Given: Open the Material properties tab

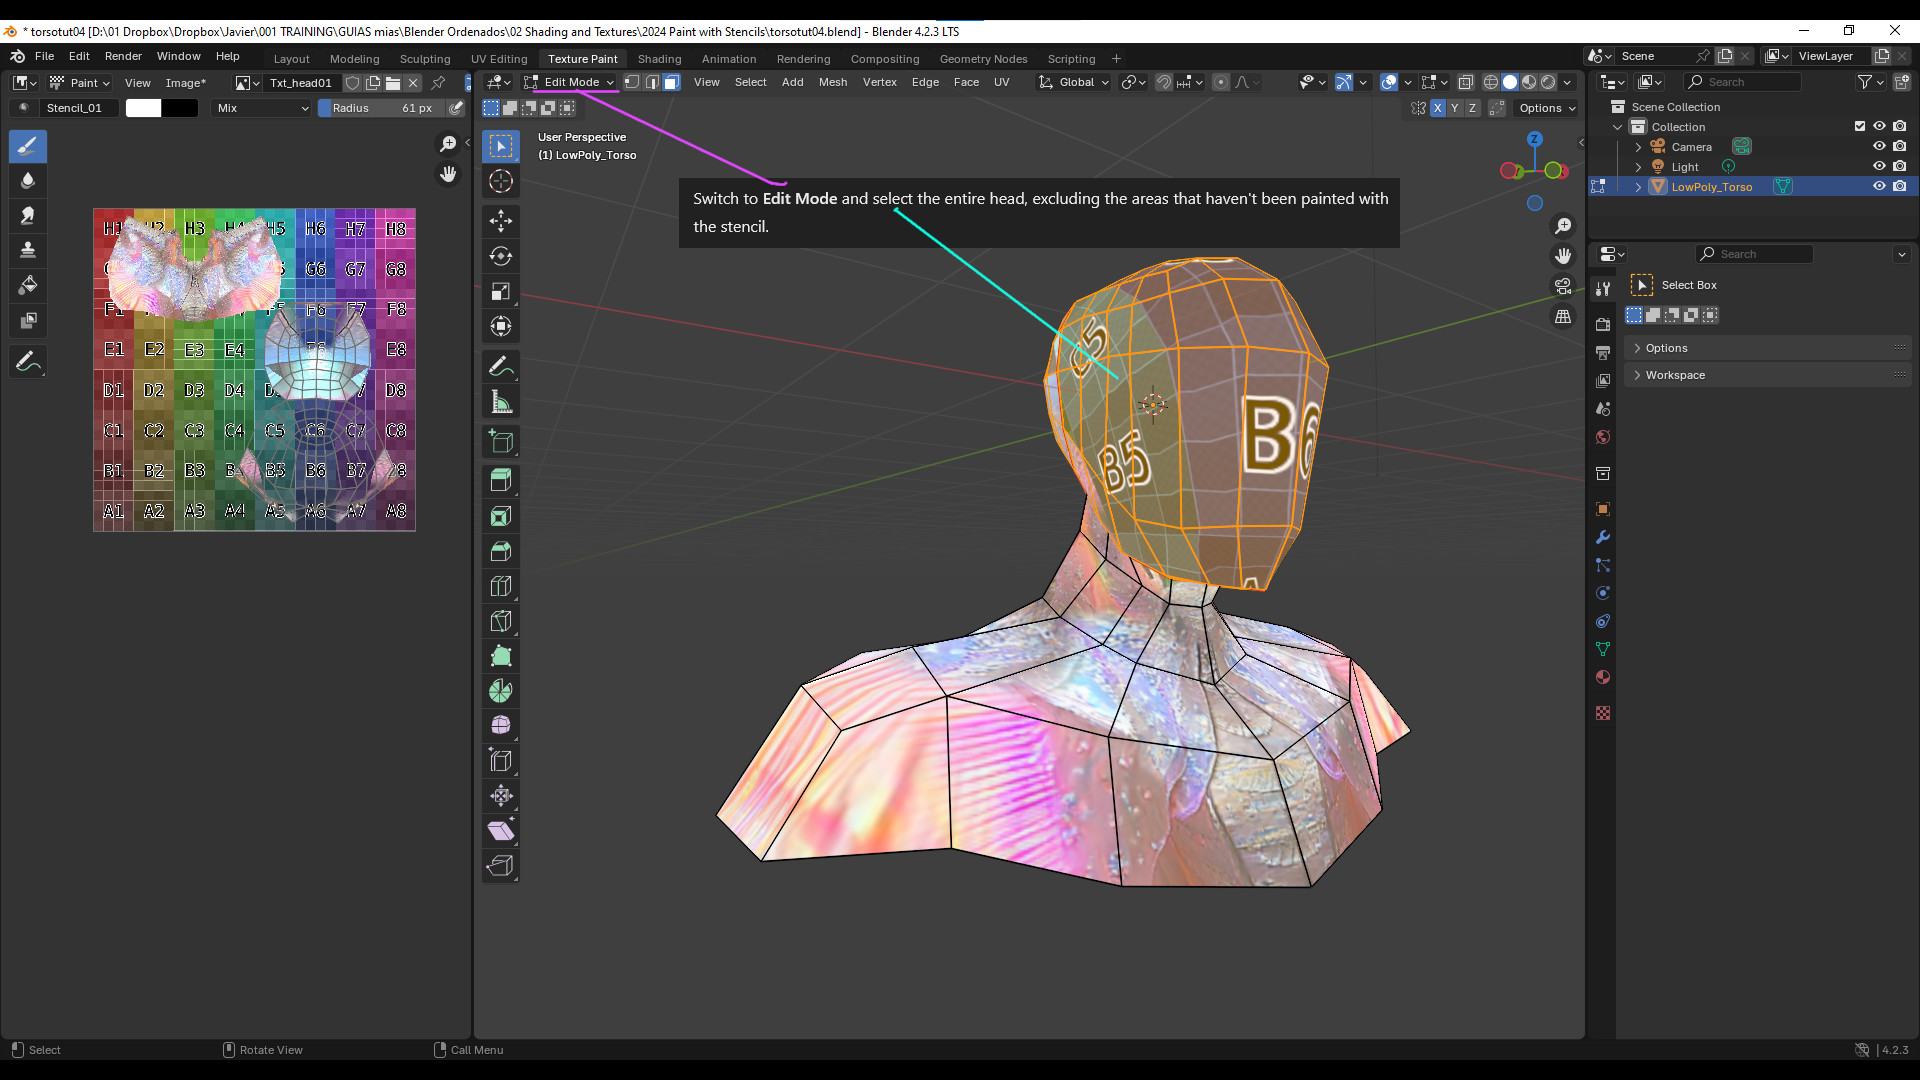Looking at the screenshot, I should [1603, 677].
